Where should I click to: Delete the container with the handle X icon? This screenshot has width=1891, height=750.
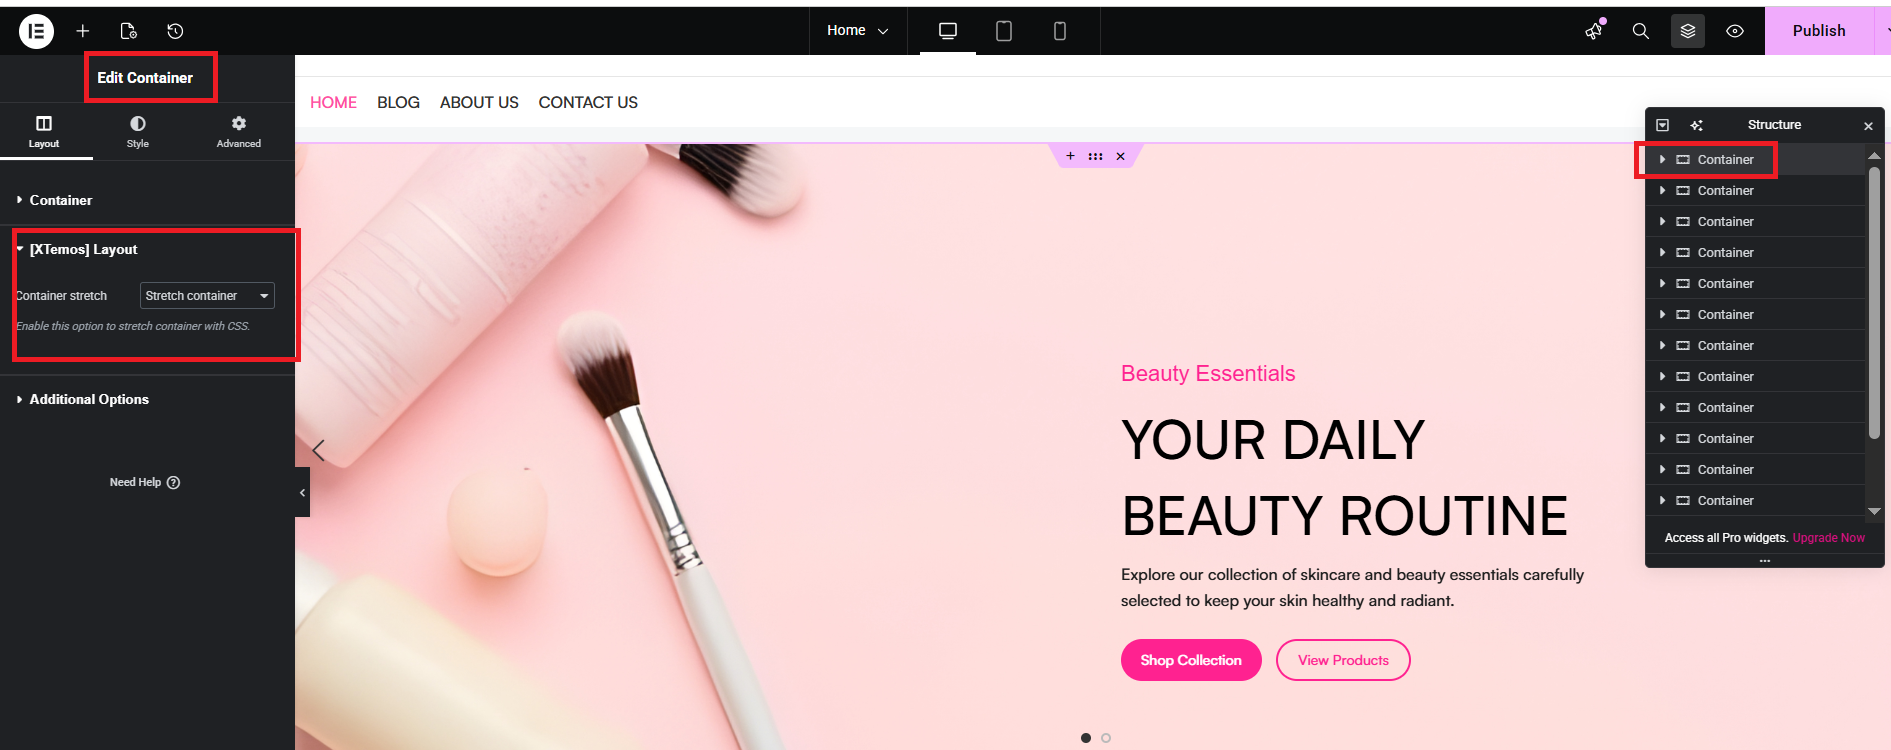click(1121, 156)
